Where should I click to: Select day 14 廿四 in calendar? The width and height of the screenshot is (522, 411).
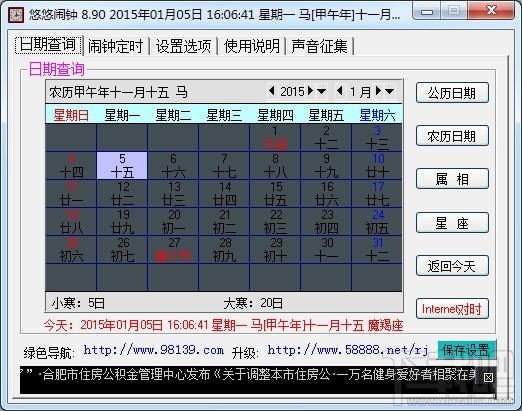224,193
